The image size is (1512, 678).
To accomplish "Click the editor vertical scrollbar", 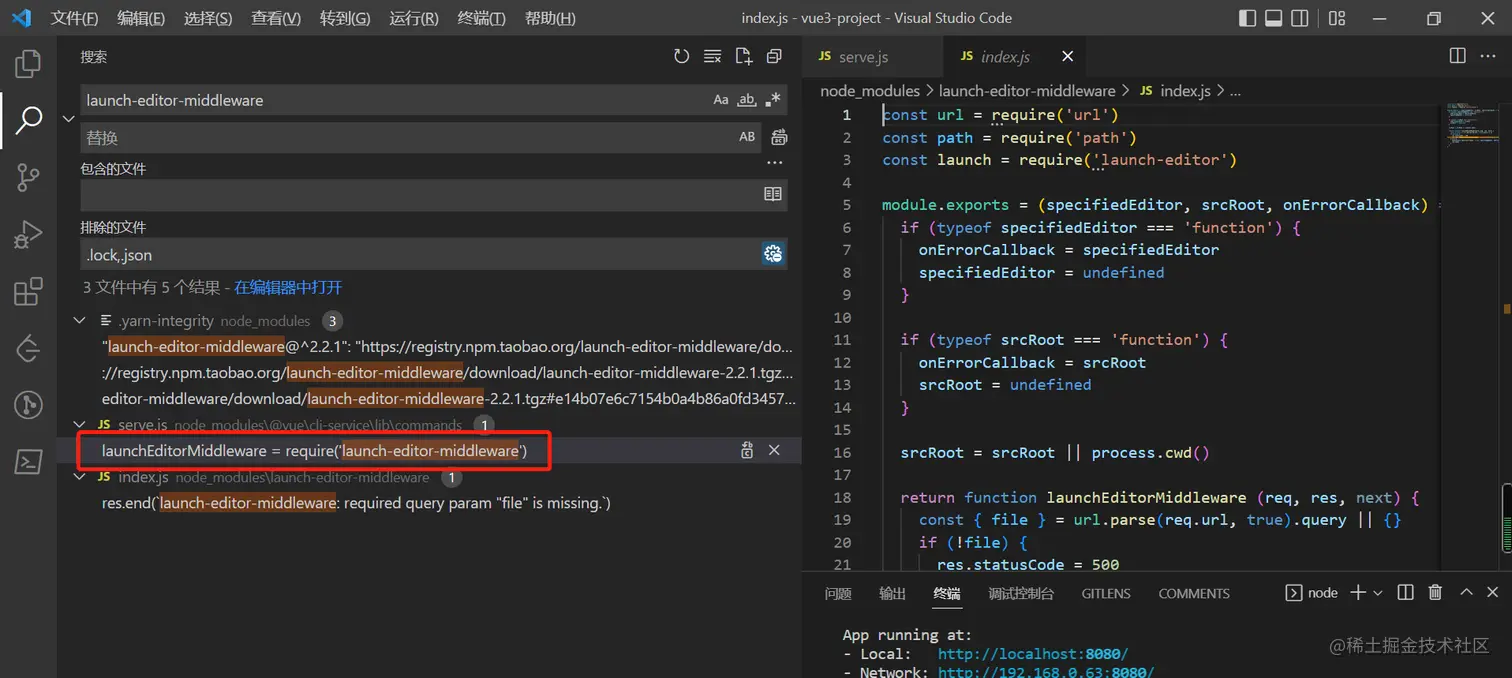I will (x=1506, y=335).
